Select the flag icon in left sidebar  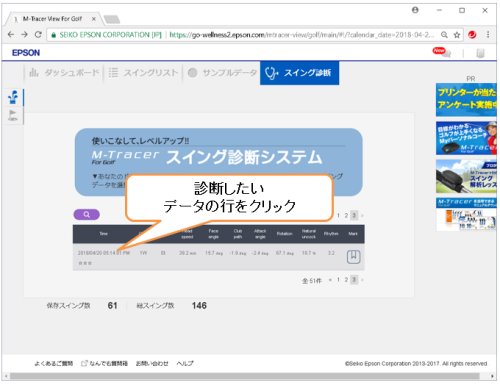click(12, 115)
